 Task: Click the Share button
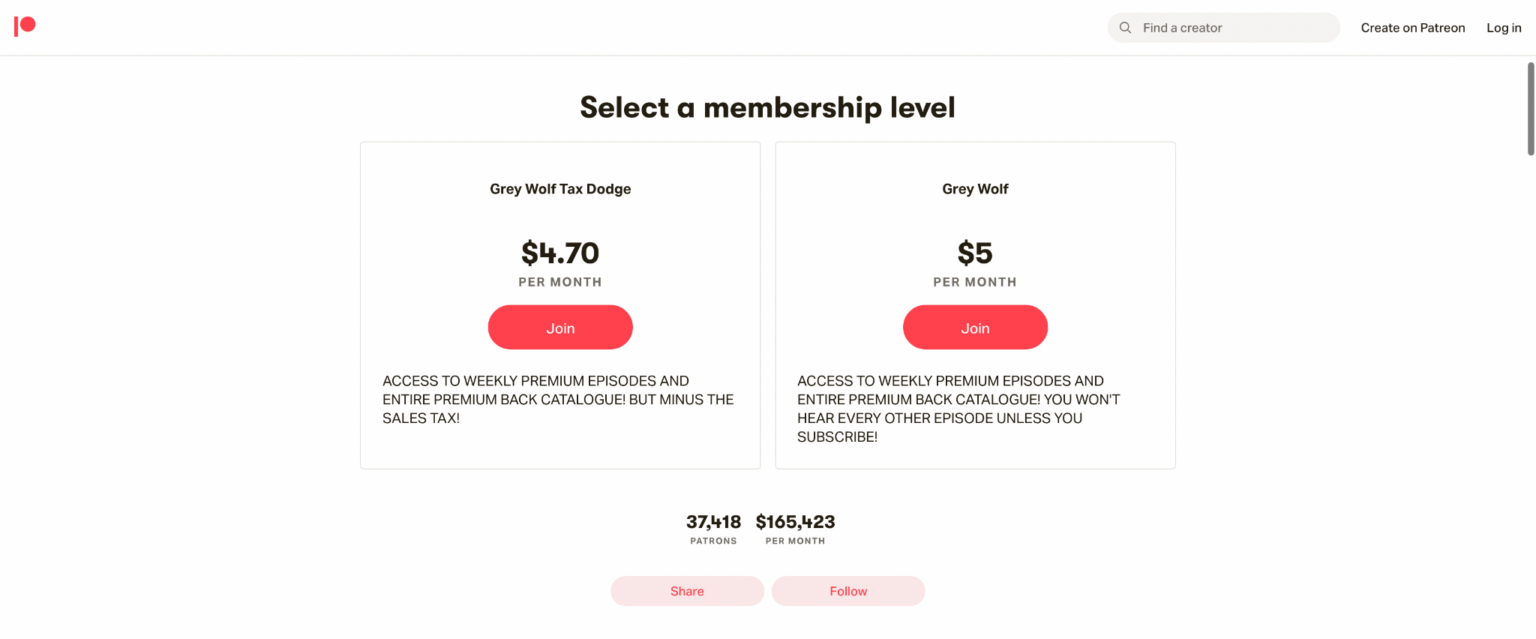pos(687,590)
